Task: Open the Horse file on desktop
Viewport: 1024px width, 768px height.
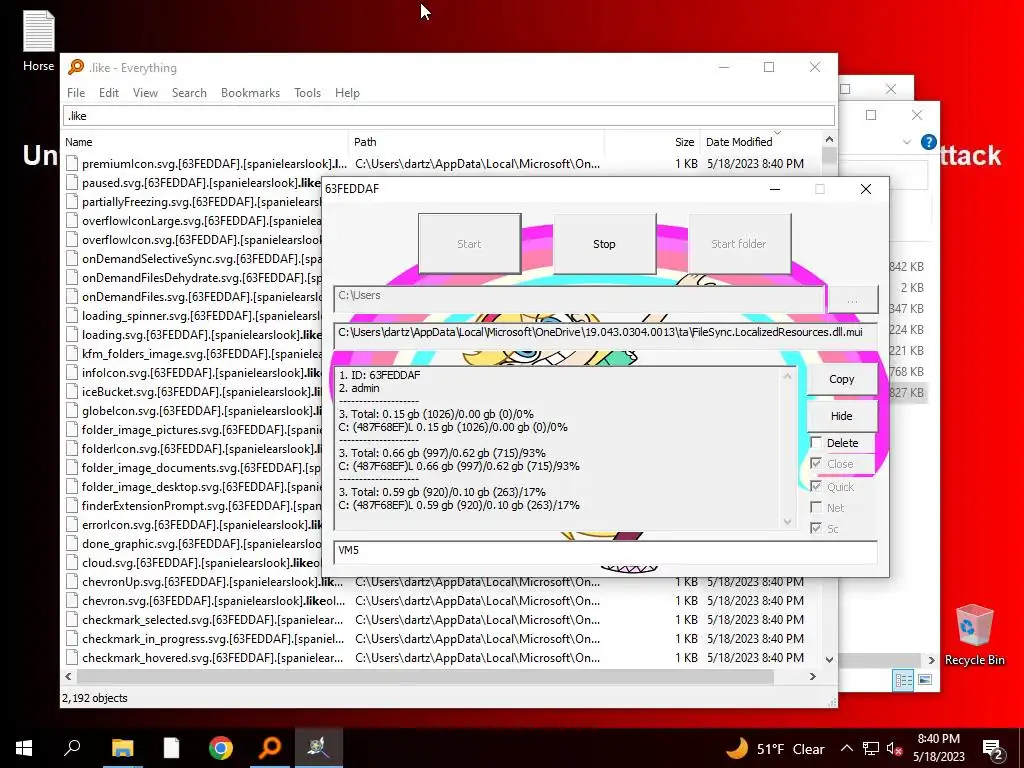Action: (39, 40)
